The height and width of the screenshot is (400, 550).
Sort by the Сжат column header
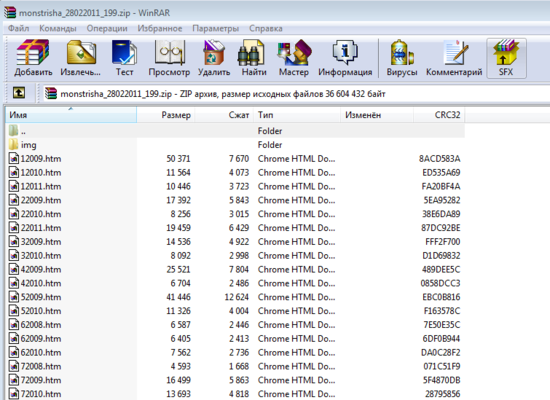click(x=224, y=115)
